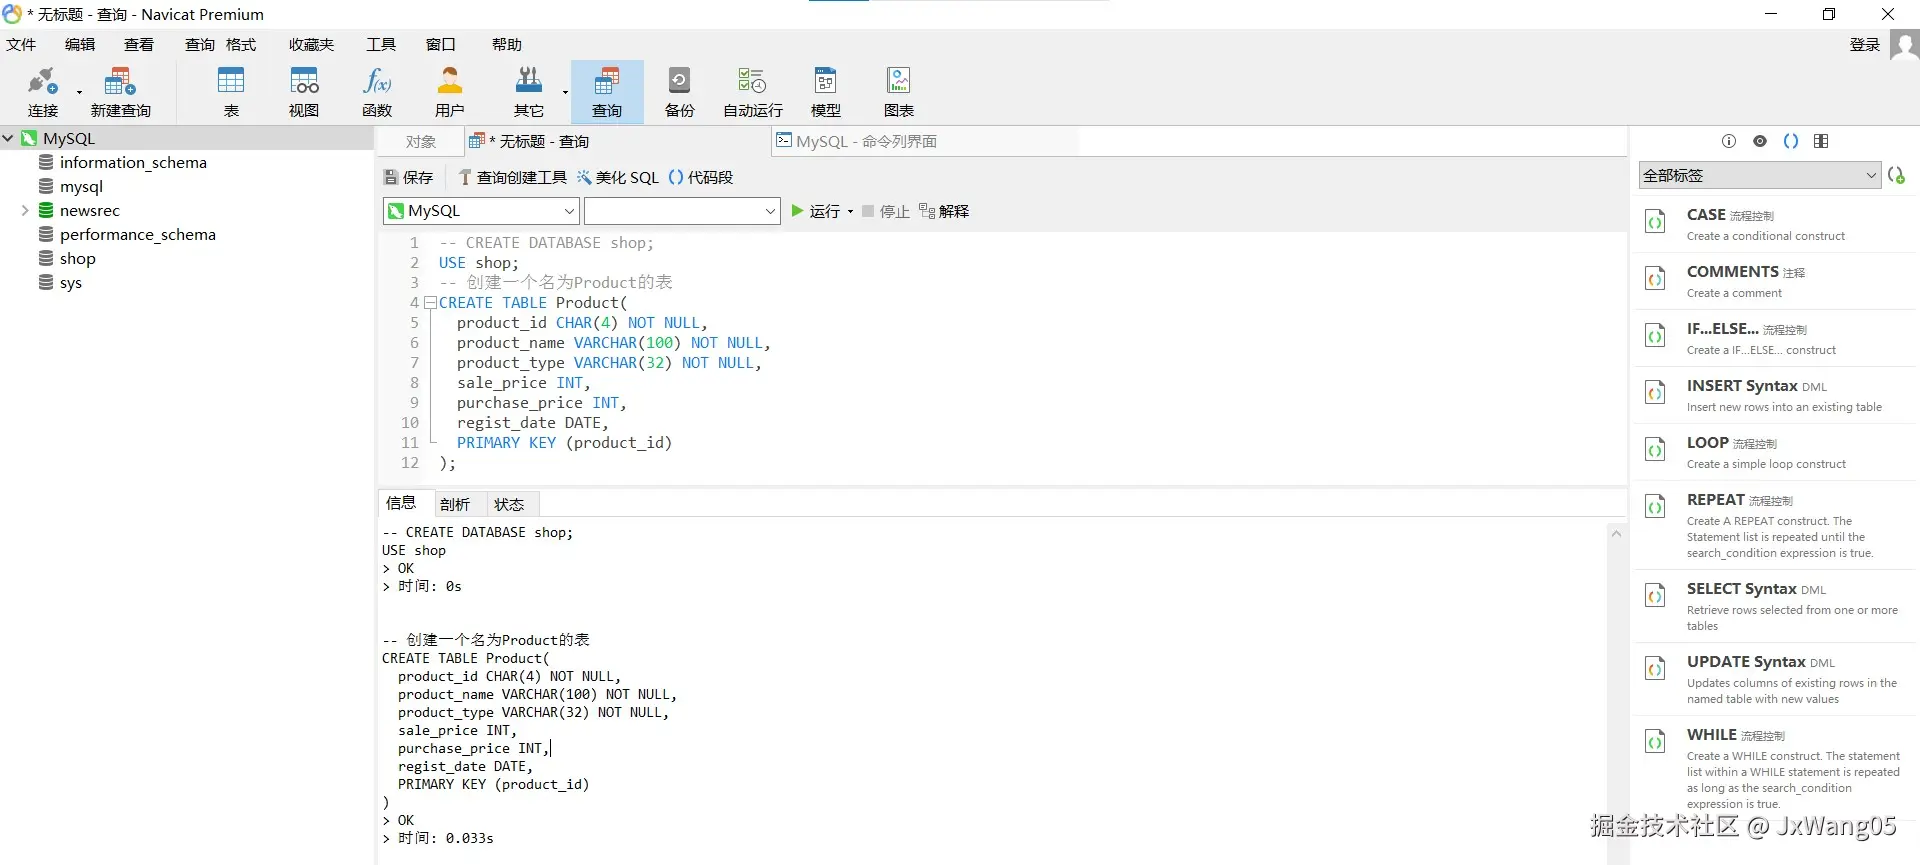1920x865 pixels.
Task: Click the WHILE snippet icon
Action: (1655, 742)
